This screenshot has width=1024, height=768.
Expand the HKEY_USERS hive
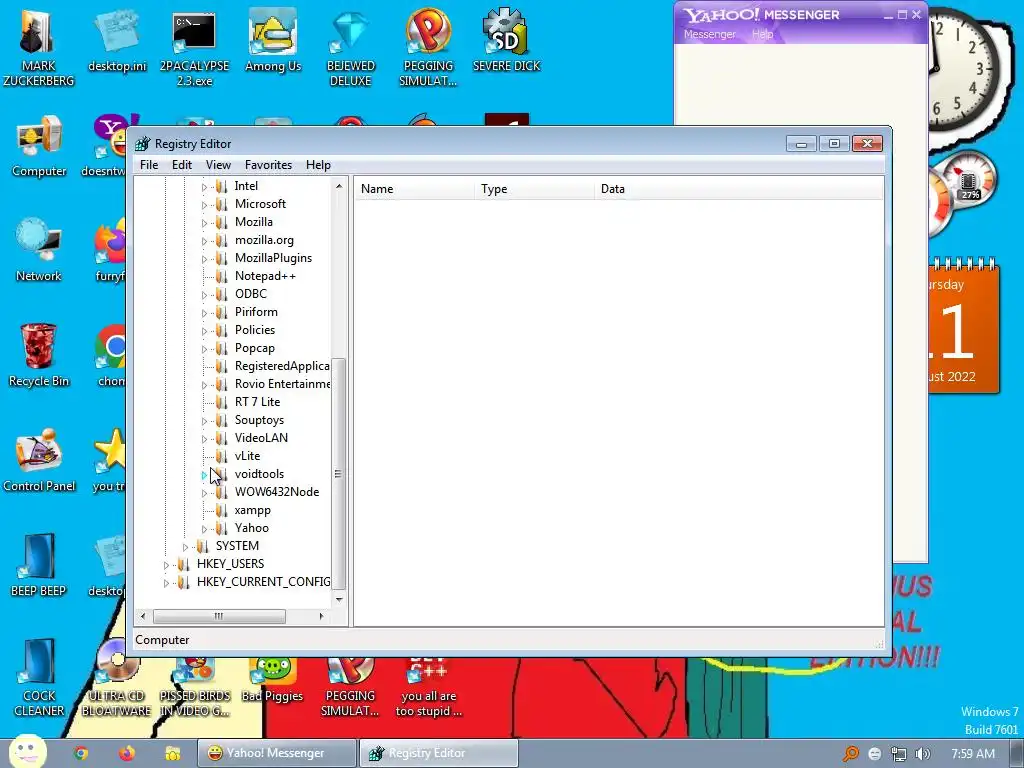[166, 565]
